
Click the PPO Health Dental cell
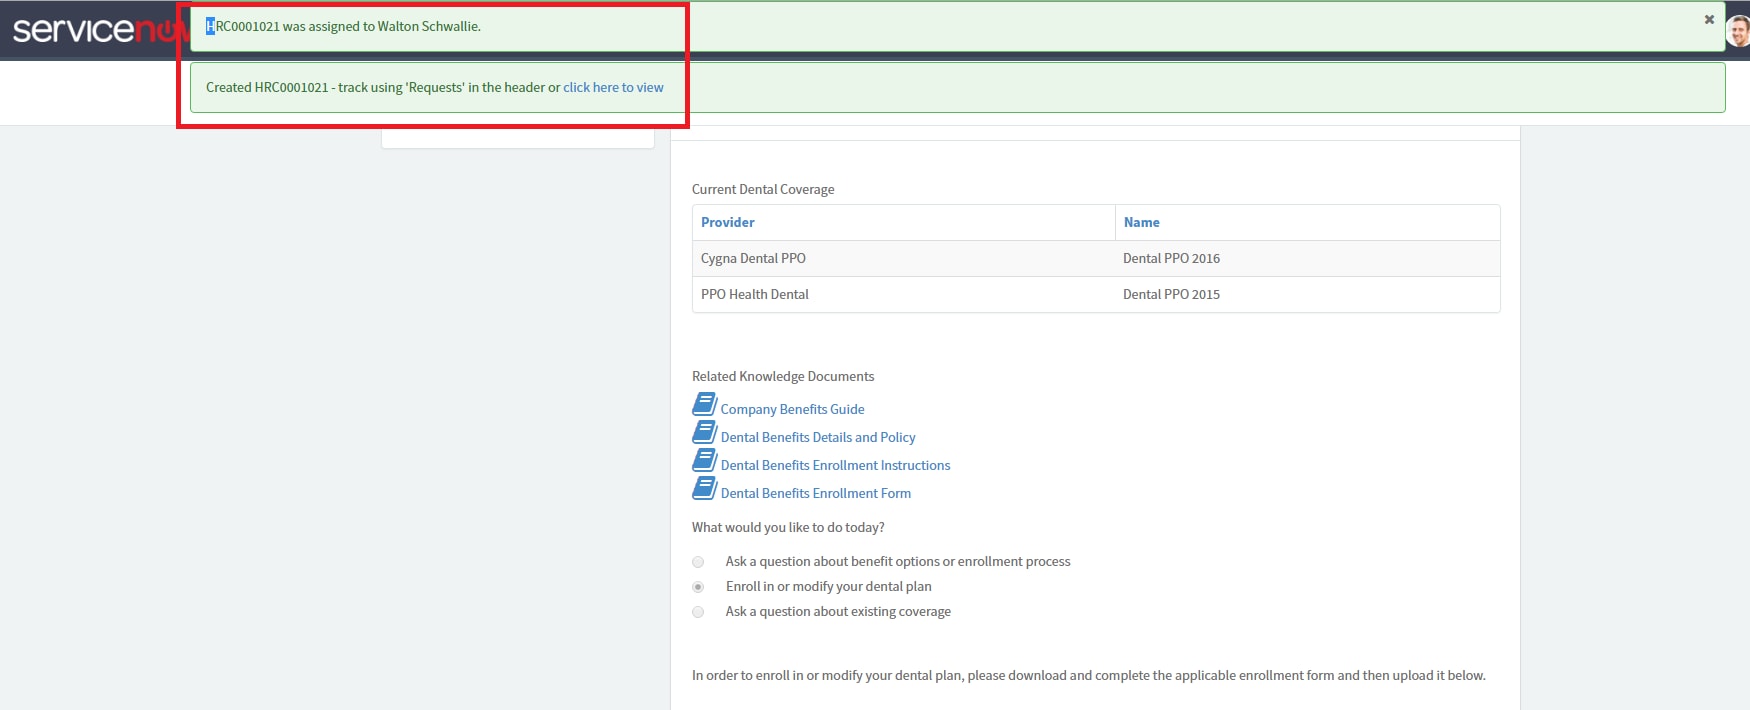904,294
